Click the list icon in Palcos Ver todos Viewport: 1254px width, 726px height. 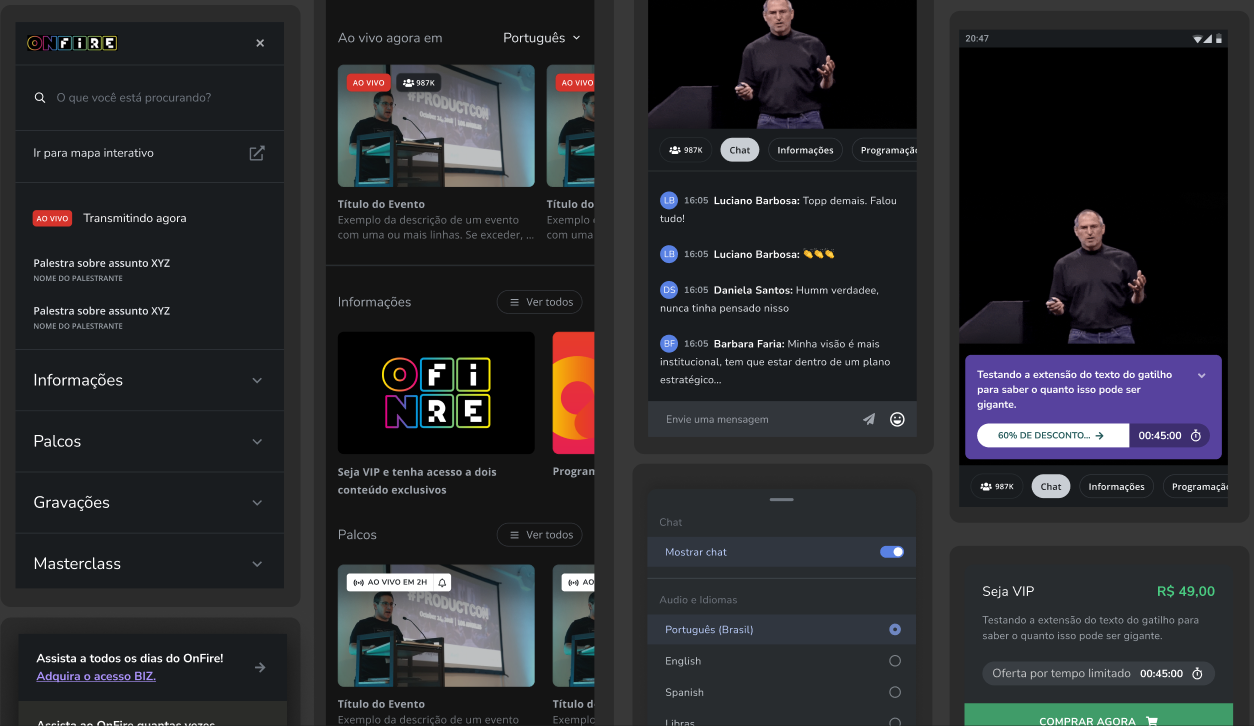click(x=515, y=535)
